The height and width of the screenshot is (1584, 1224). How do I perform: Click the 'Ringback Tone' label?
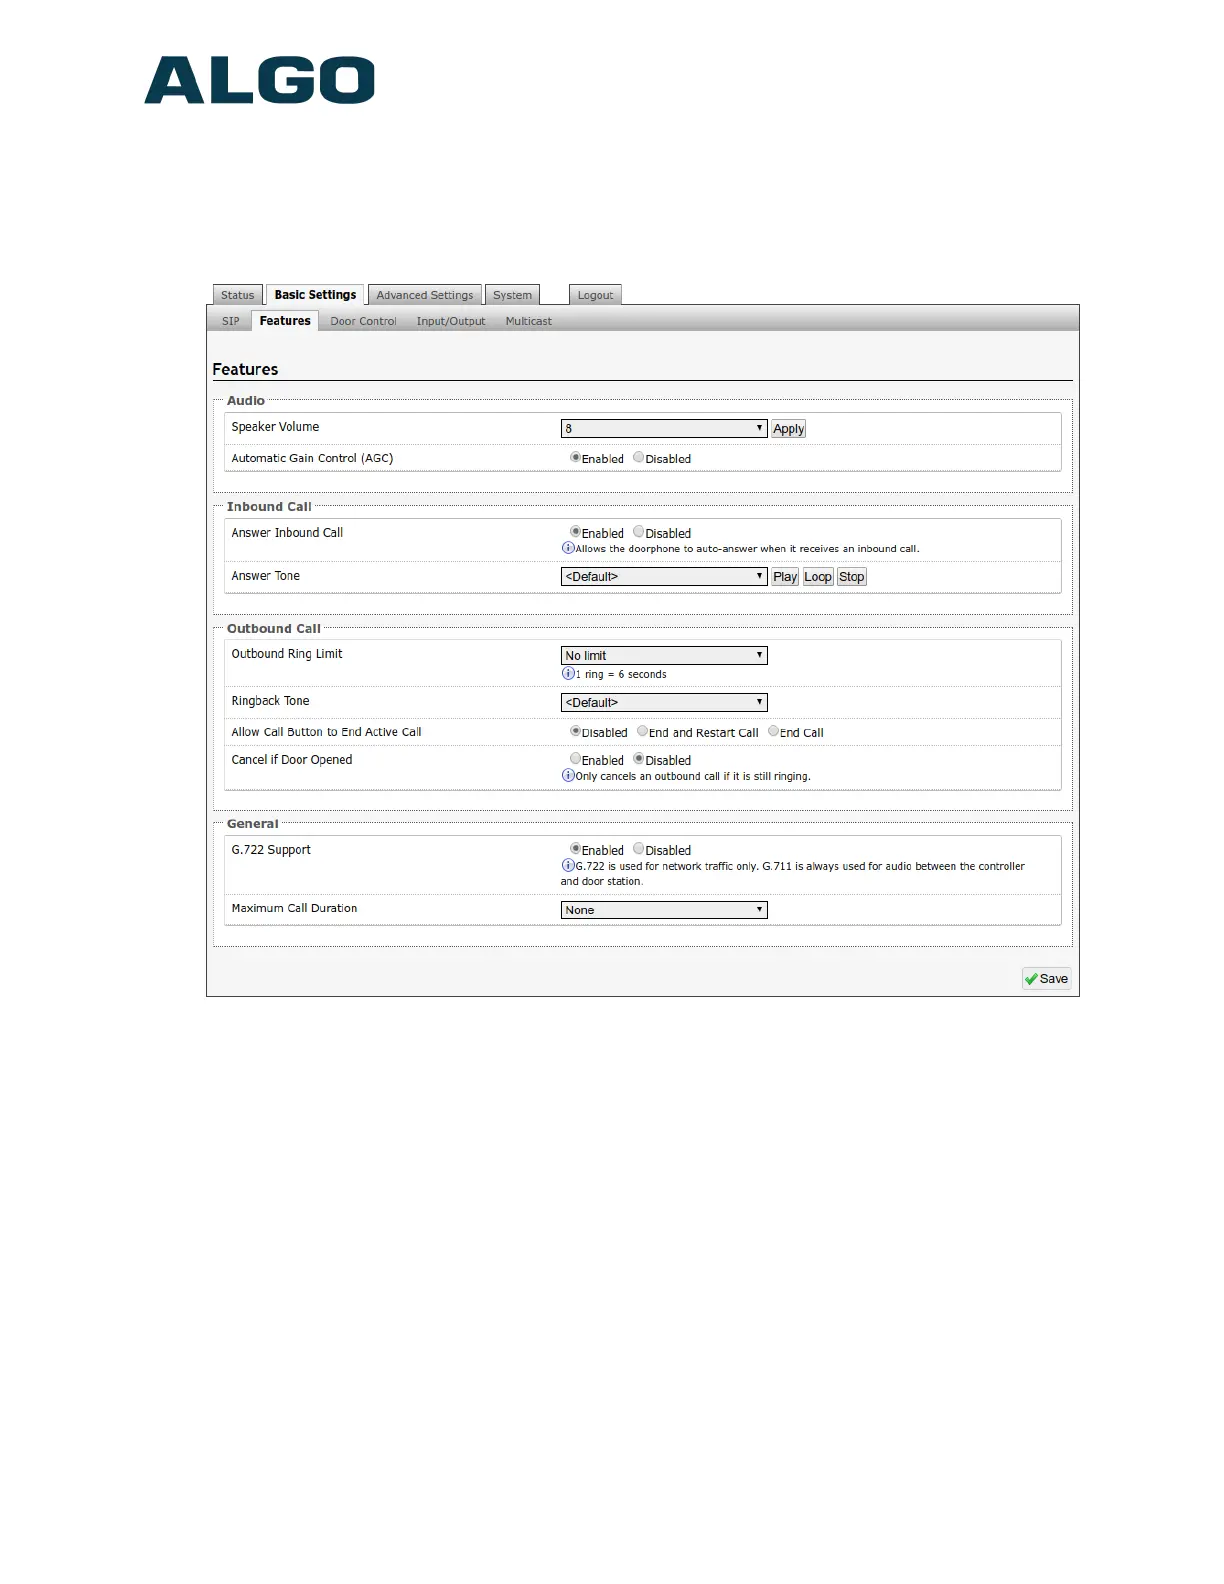coord(270,701)
